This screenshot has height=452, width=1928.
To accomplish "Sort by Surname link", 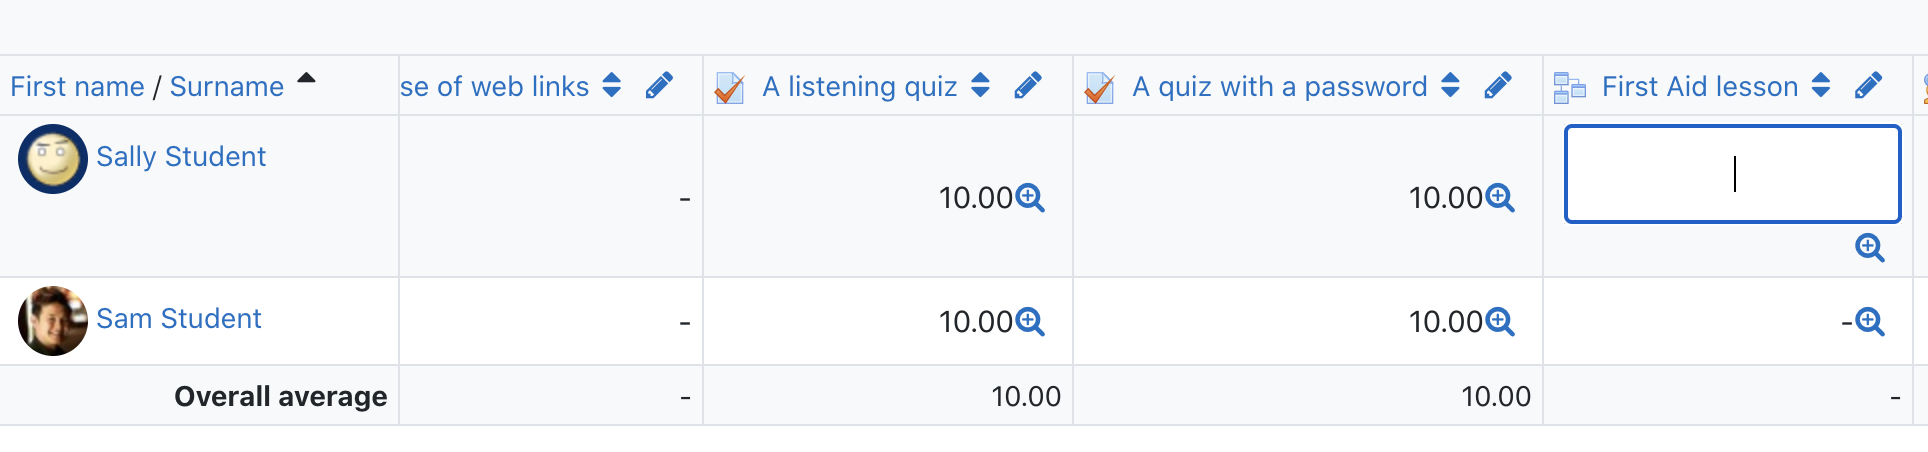I will click(227, 87).
